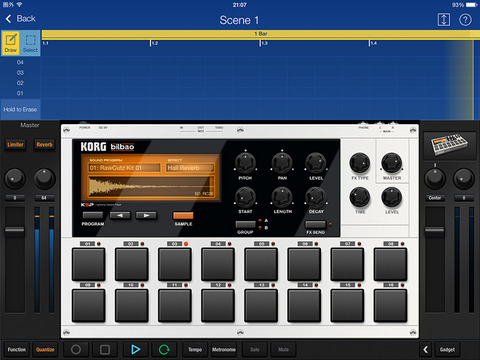
Task: Tap drum pad 16
Action: coord(390,306)
